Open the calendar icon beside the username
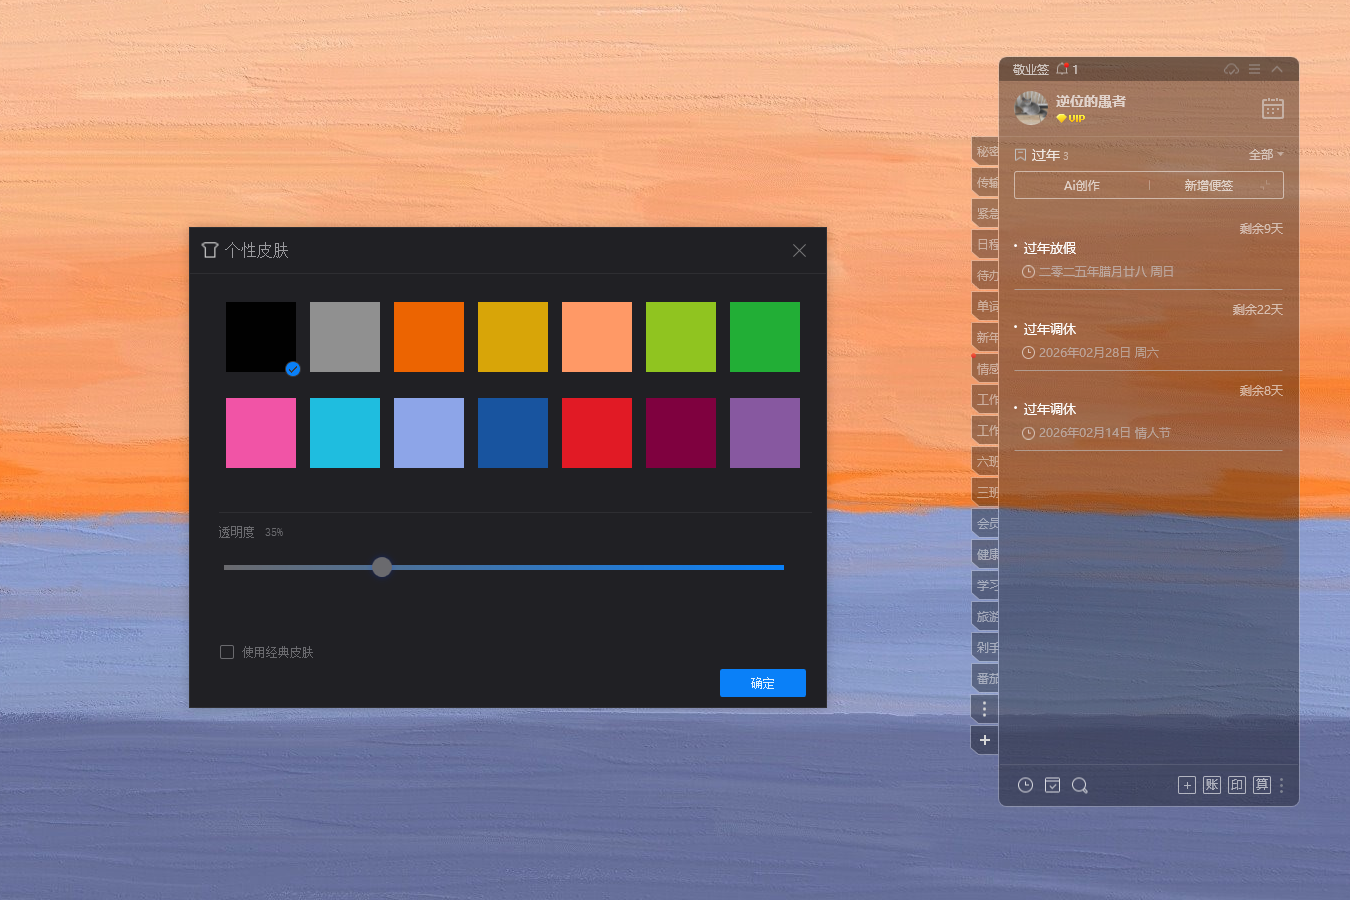 pyautogui.click(x=1272, y=108)
